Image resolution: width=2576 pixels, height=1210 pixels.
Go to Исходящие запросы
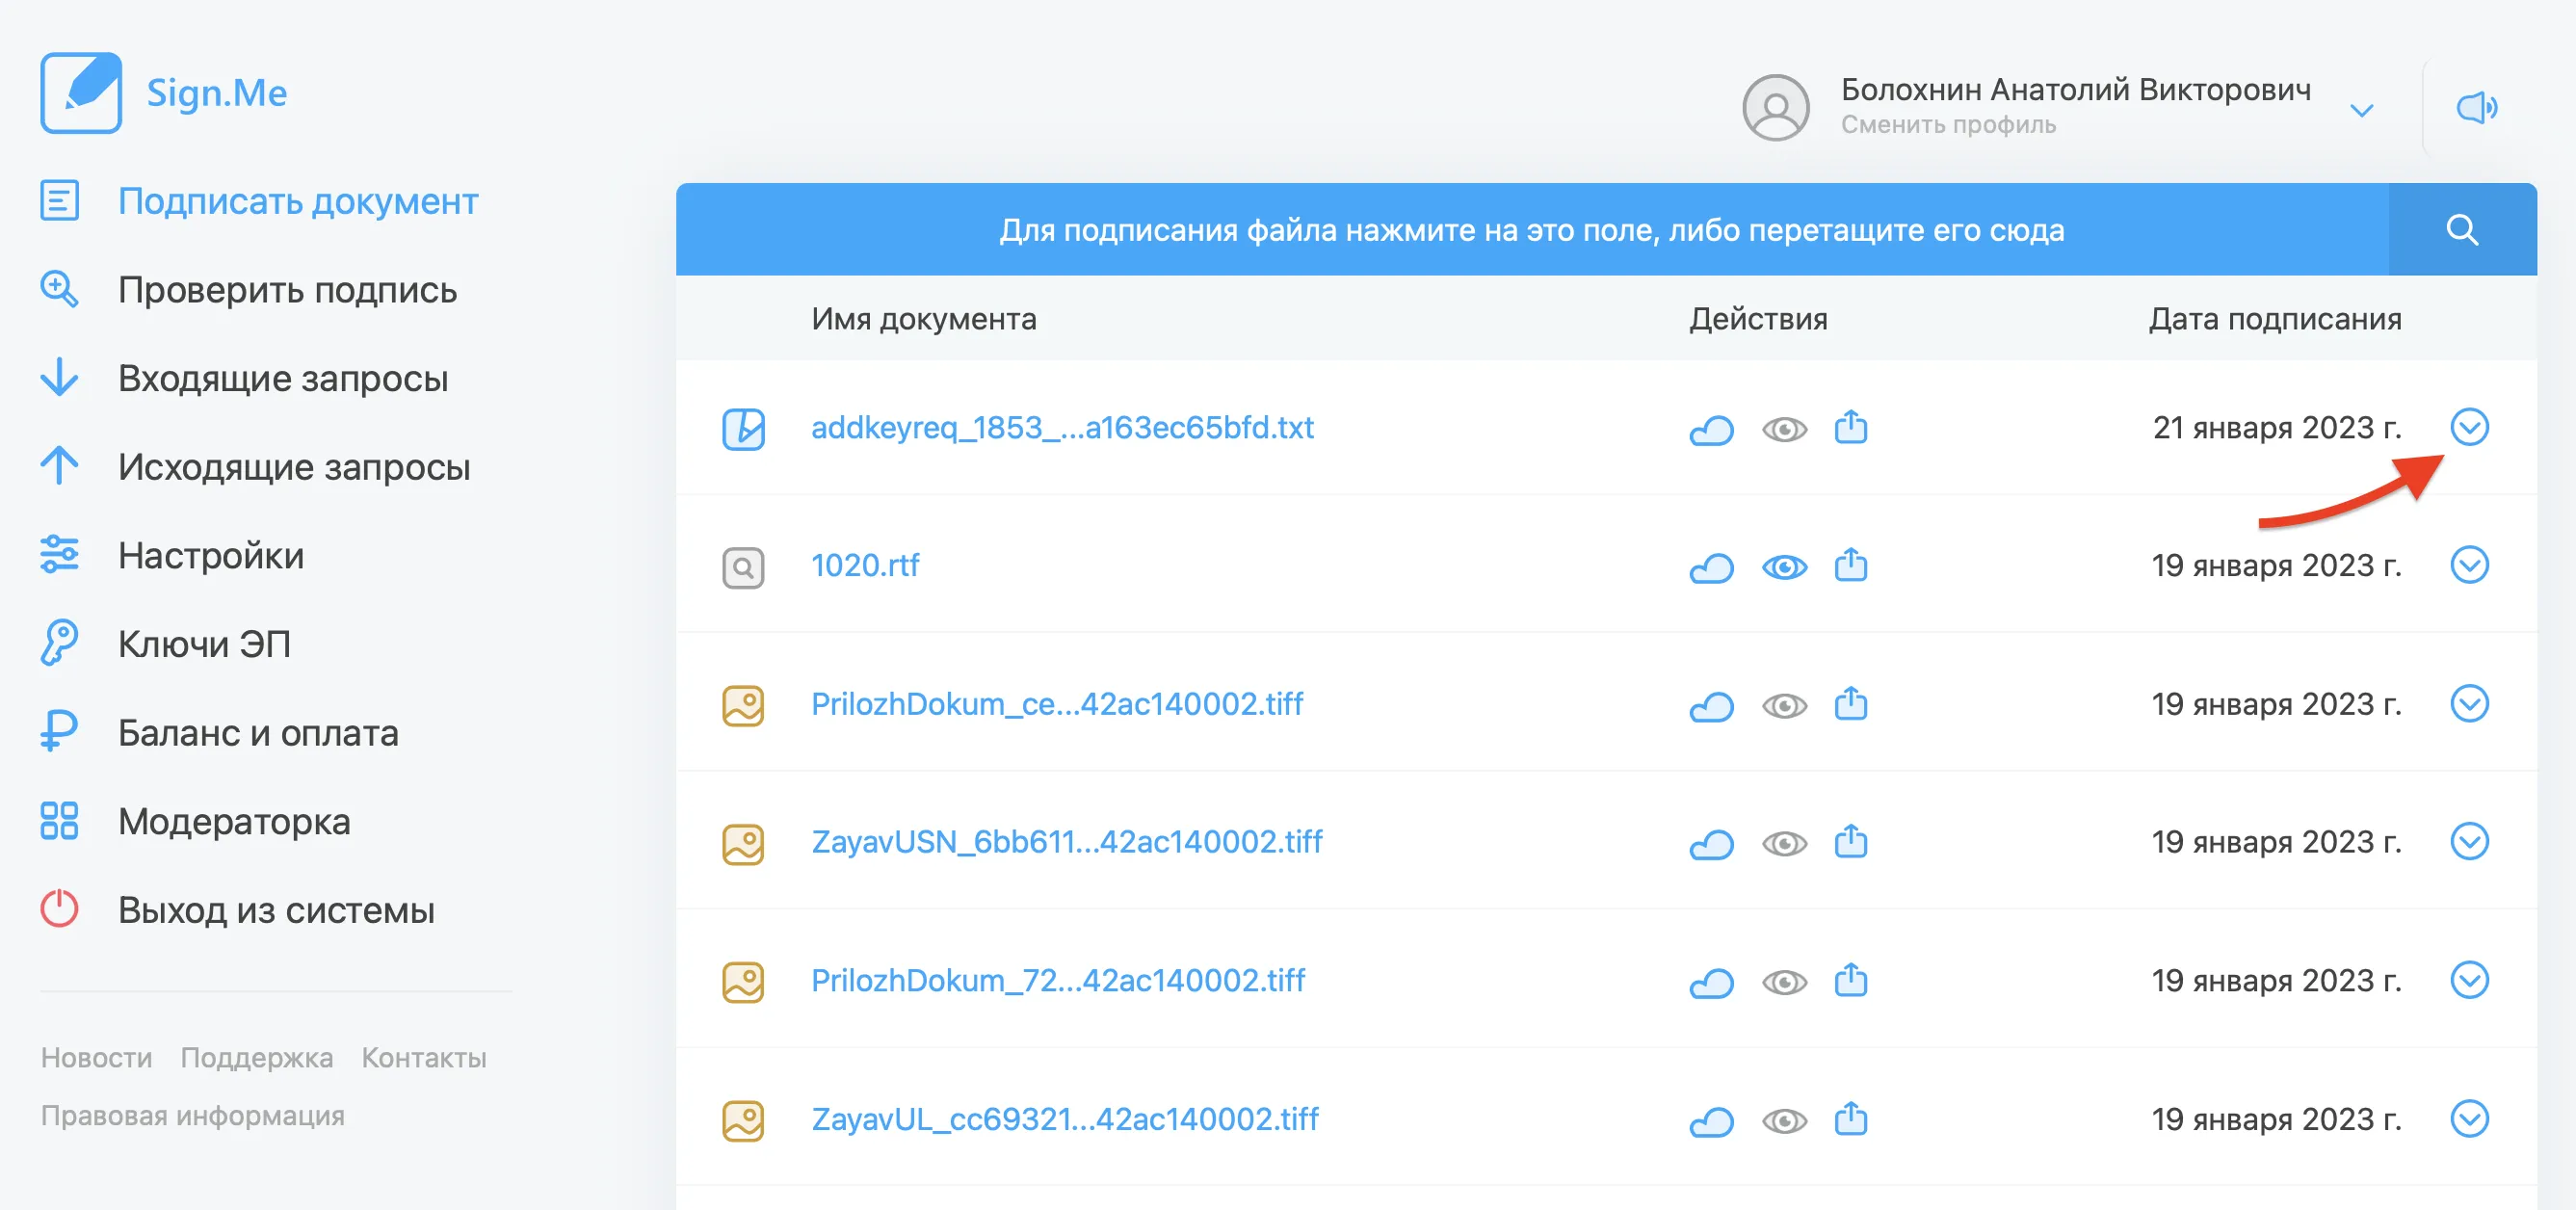pos(254,467)
